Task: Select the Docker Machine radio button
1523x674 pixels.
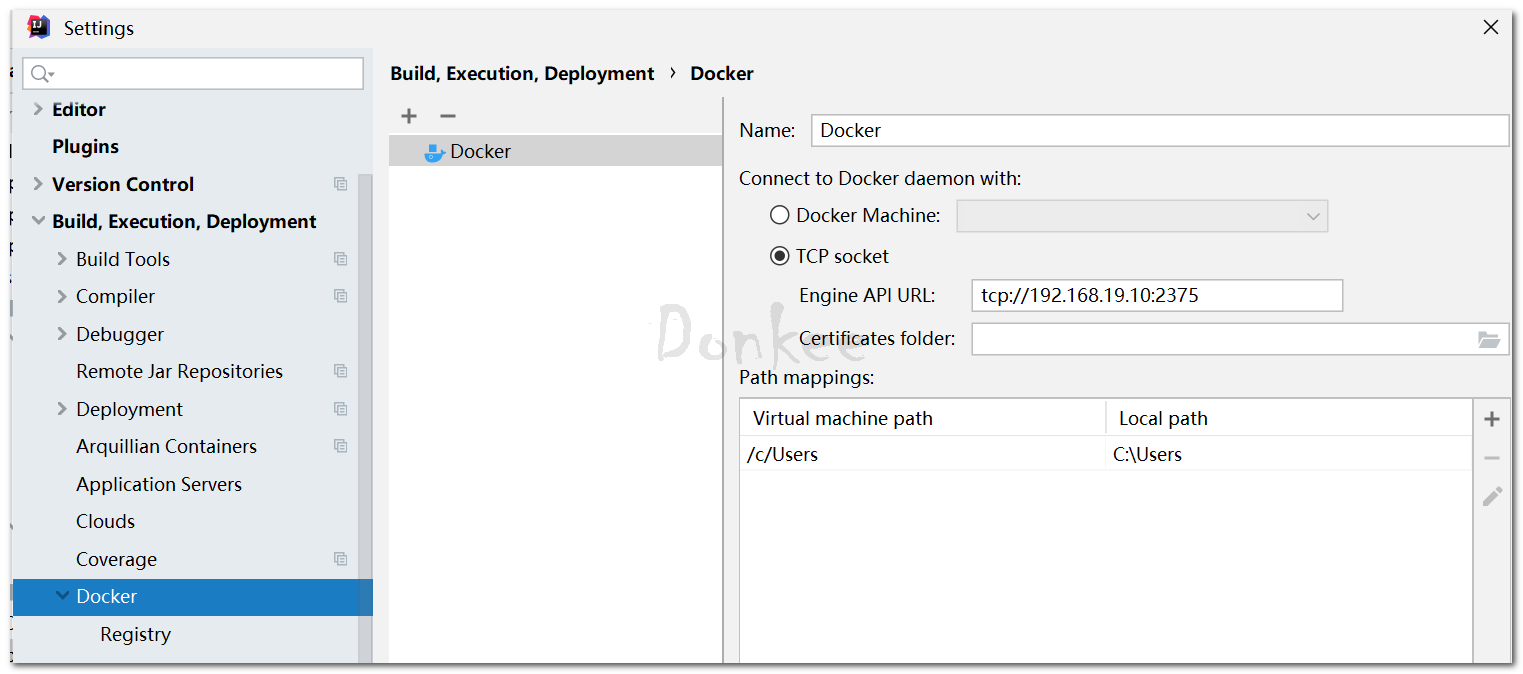Action: 779,215
